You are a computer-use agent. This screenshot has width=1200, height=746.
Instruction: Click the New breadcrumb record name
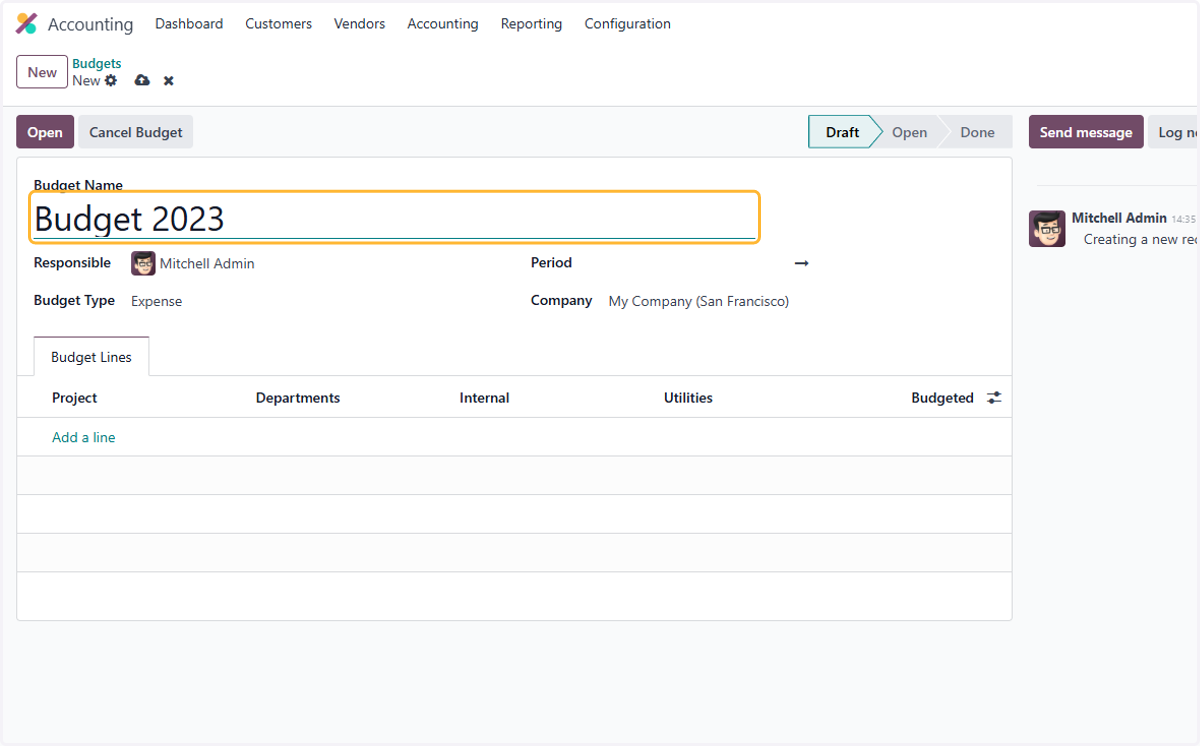pyautogui.click(x=86, y=80)
